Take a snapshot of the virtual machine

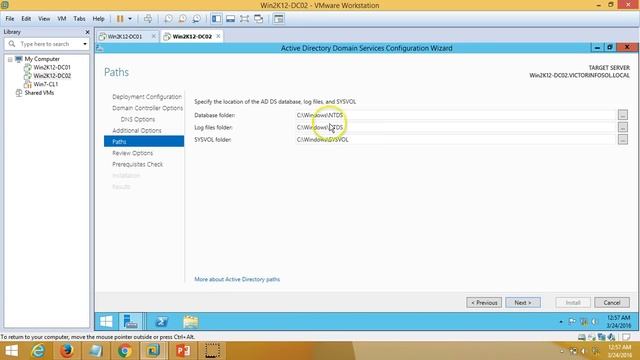pos(168,19)
